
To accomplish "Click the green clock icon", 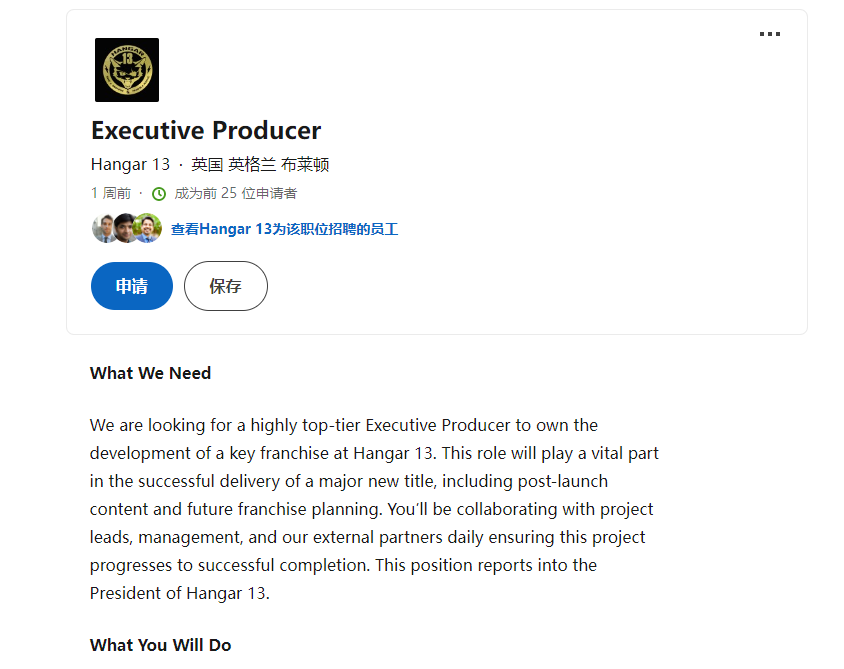I will point(159,194).
